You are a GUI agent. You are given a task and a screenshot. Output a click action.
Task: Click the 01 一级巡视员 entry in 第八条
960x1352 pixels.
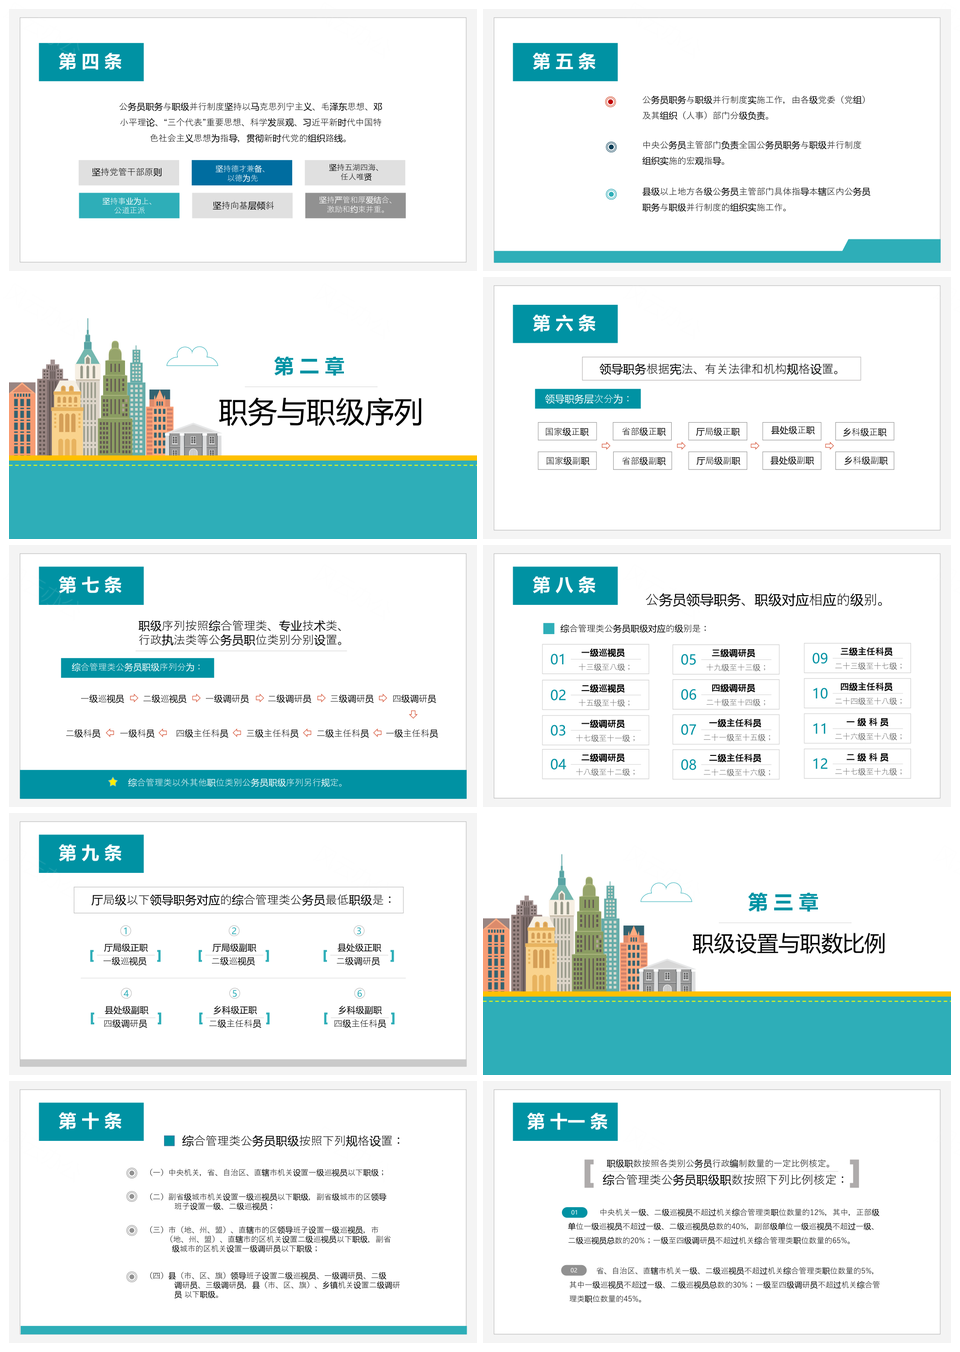[x=595, y=659]
